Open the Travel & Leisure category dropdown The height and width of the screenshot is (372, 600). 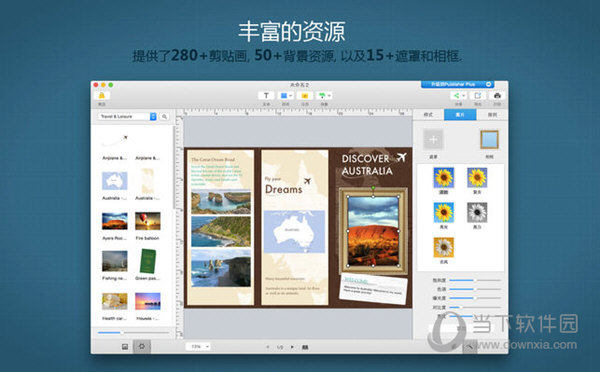coord(127,116)
